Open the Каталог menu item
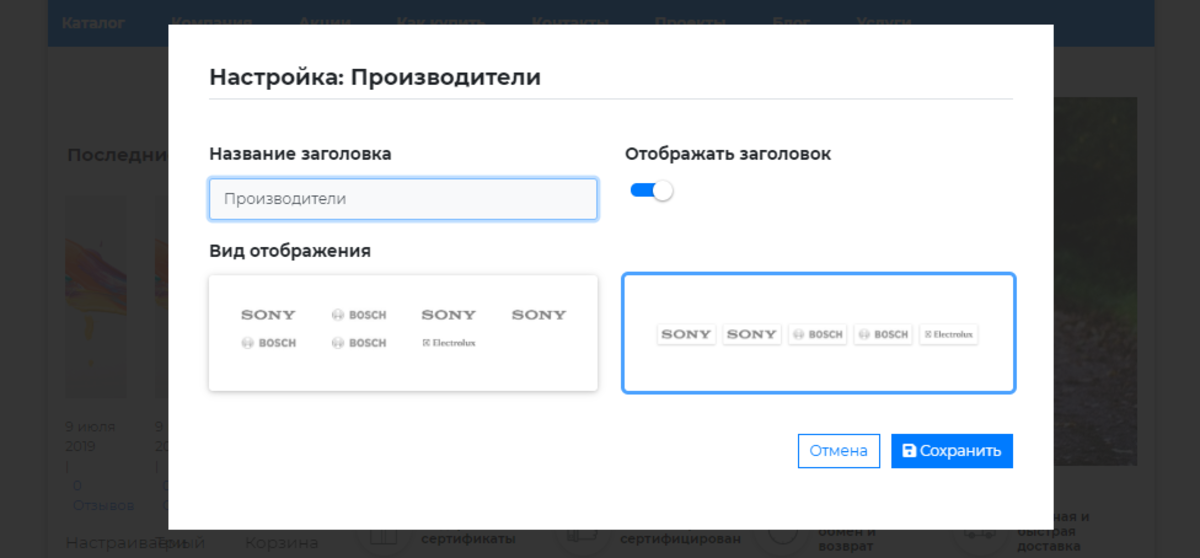Image resolution: width=1200 pixels, height=558 pixels. [x=93, y=22]
